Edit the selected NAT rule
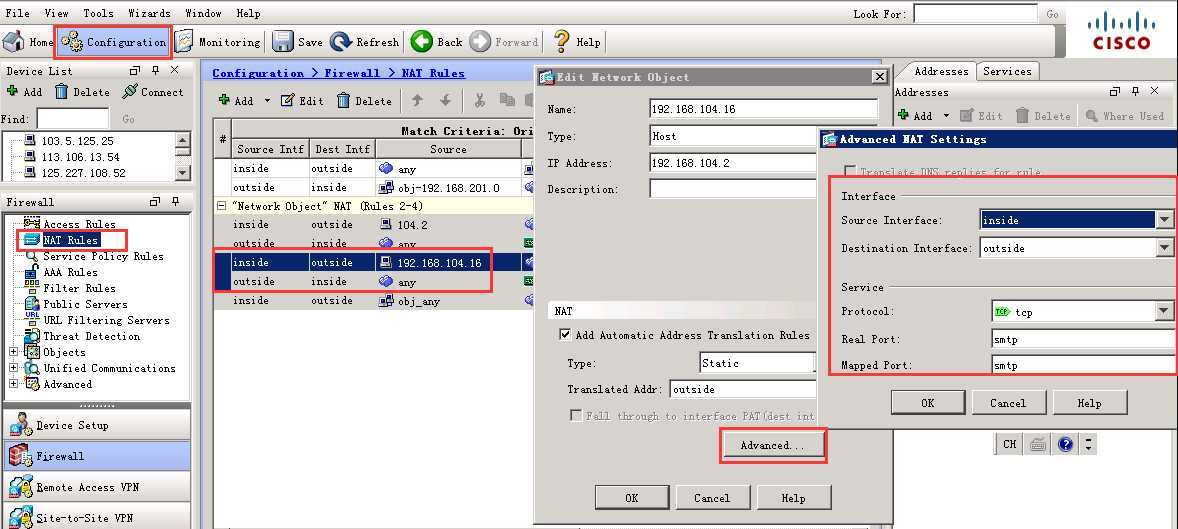The height and width of the screenshot is (529, 1178). tap(302, 101)
